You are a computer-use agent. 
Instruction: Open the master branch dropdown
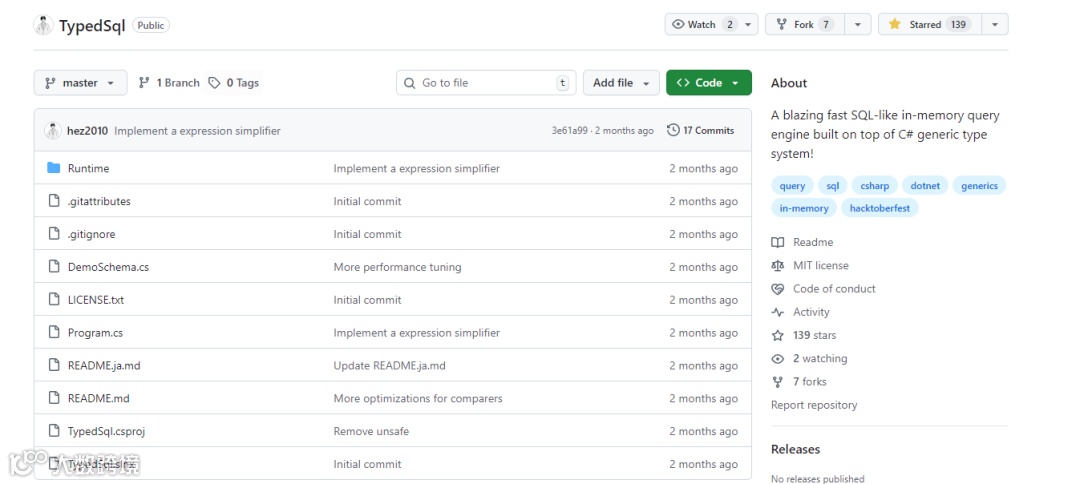(x=80, y=83)
